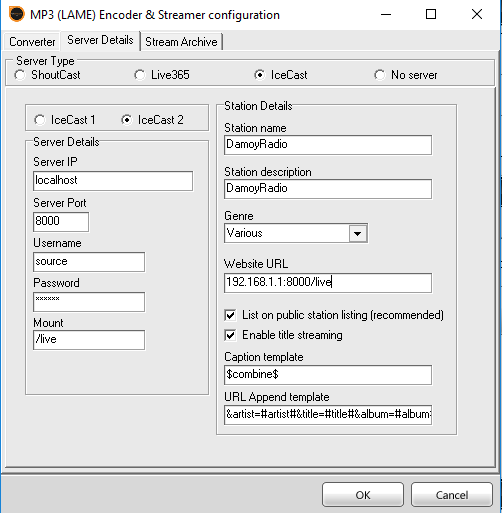Click the Mount label text
The width and height of the screenshot is (502, 513).
48,323
